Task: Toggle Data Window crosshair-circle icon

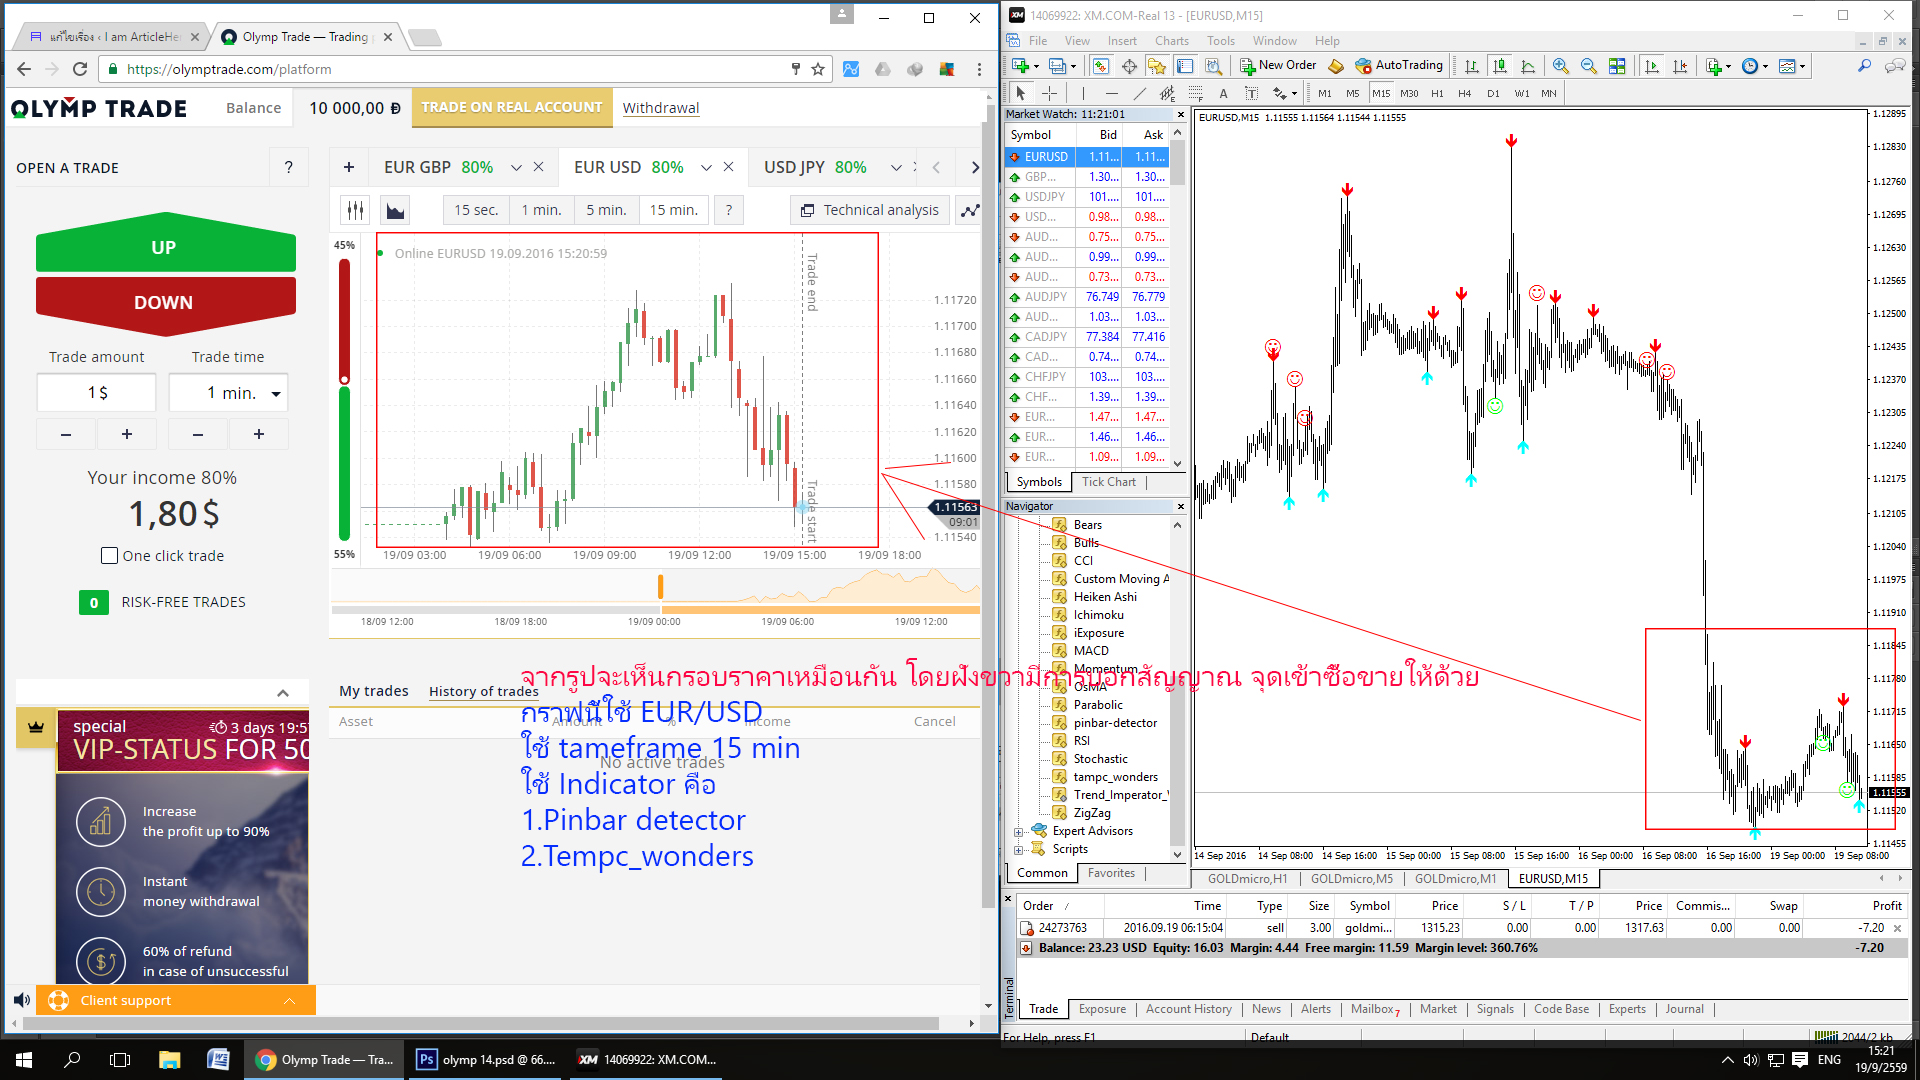Action: 1129,66
